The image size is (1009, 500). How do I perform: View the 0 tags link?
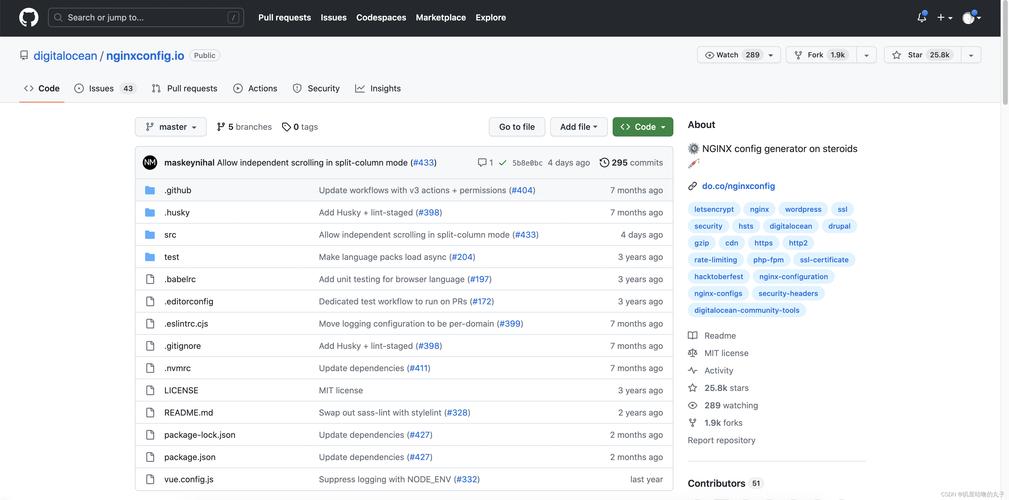tap(300, 127)
